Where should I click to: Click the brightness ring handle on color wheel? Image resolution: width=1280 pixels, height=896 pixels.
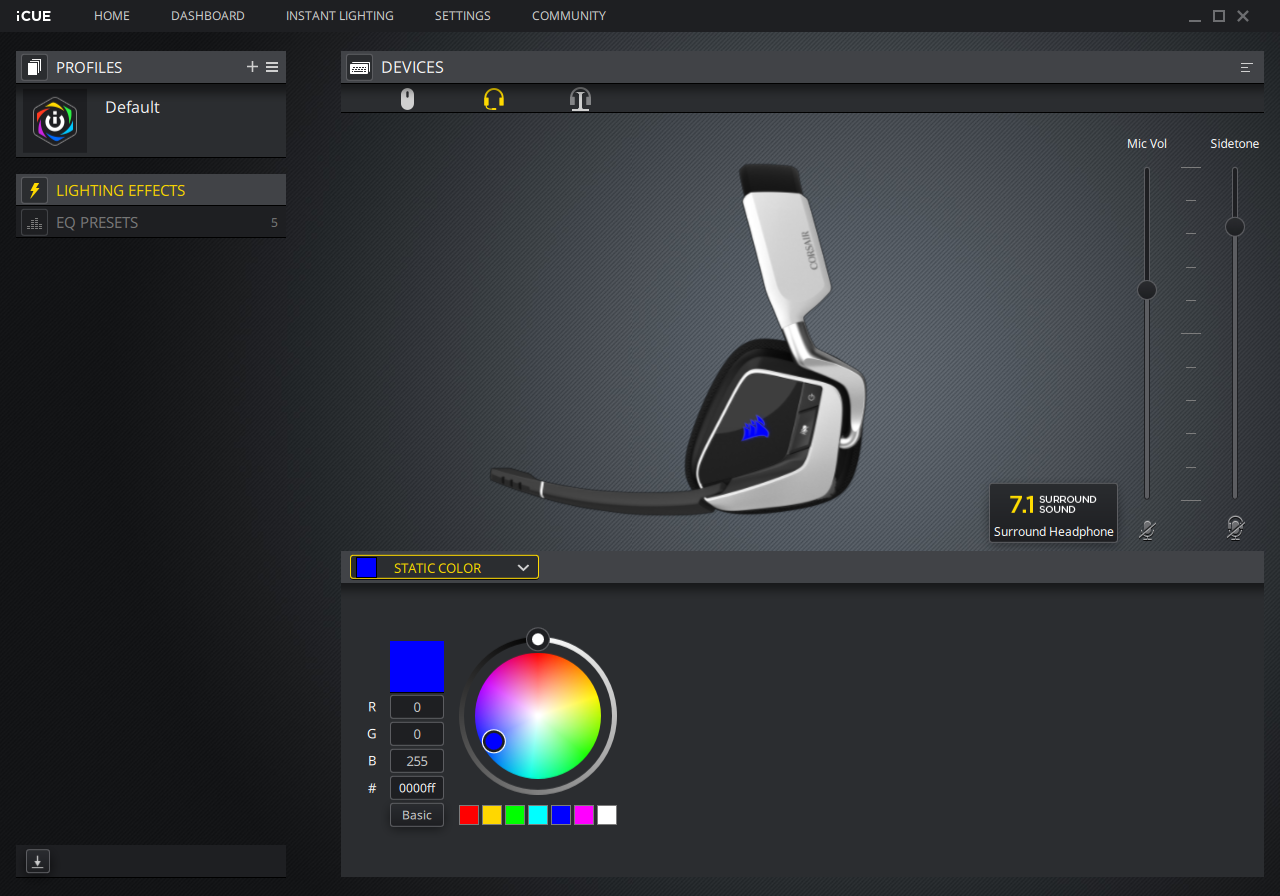tap(538, 639)
